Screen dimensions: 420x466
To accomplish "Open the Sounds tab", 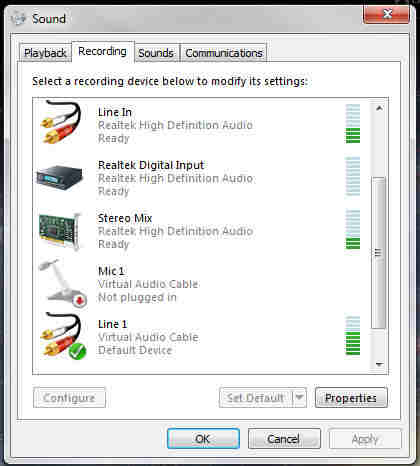I will tap(156, 53).
